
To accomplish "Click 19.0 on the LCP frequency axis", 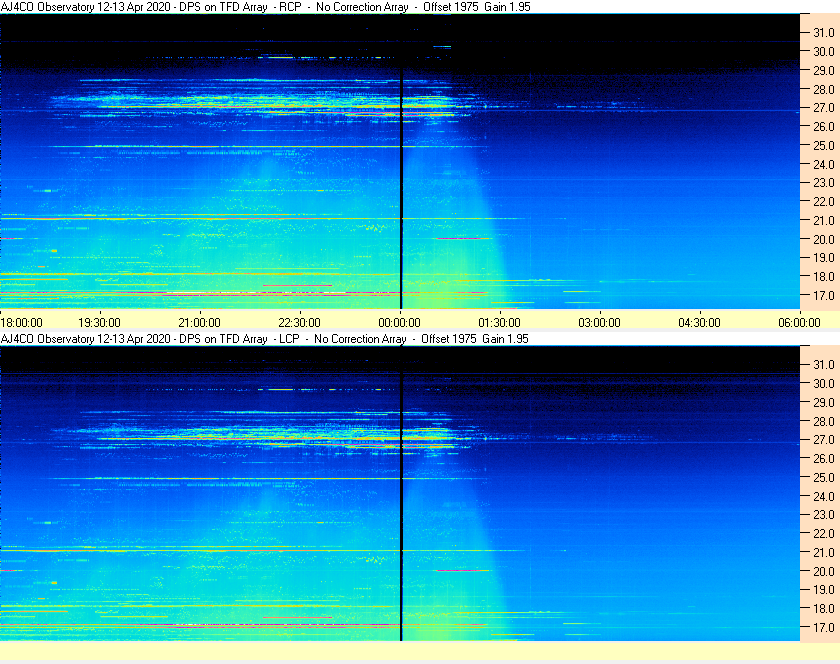I will coord(824,590).
